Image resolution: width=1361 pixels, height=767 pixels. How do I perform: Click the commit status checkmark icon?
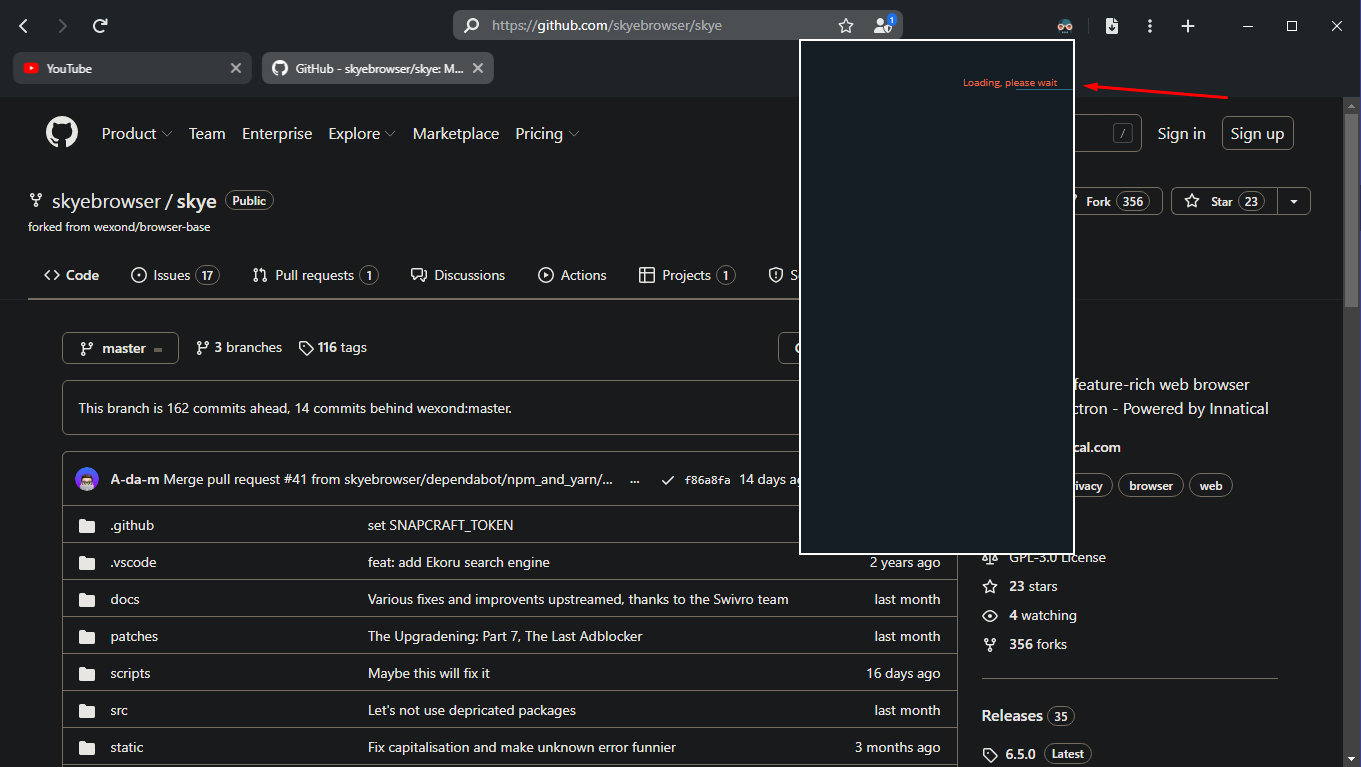668,479
